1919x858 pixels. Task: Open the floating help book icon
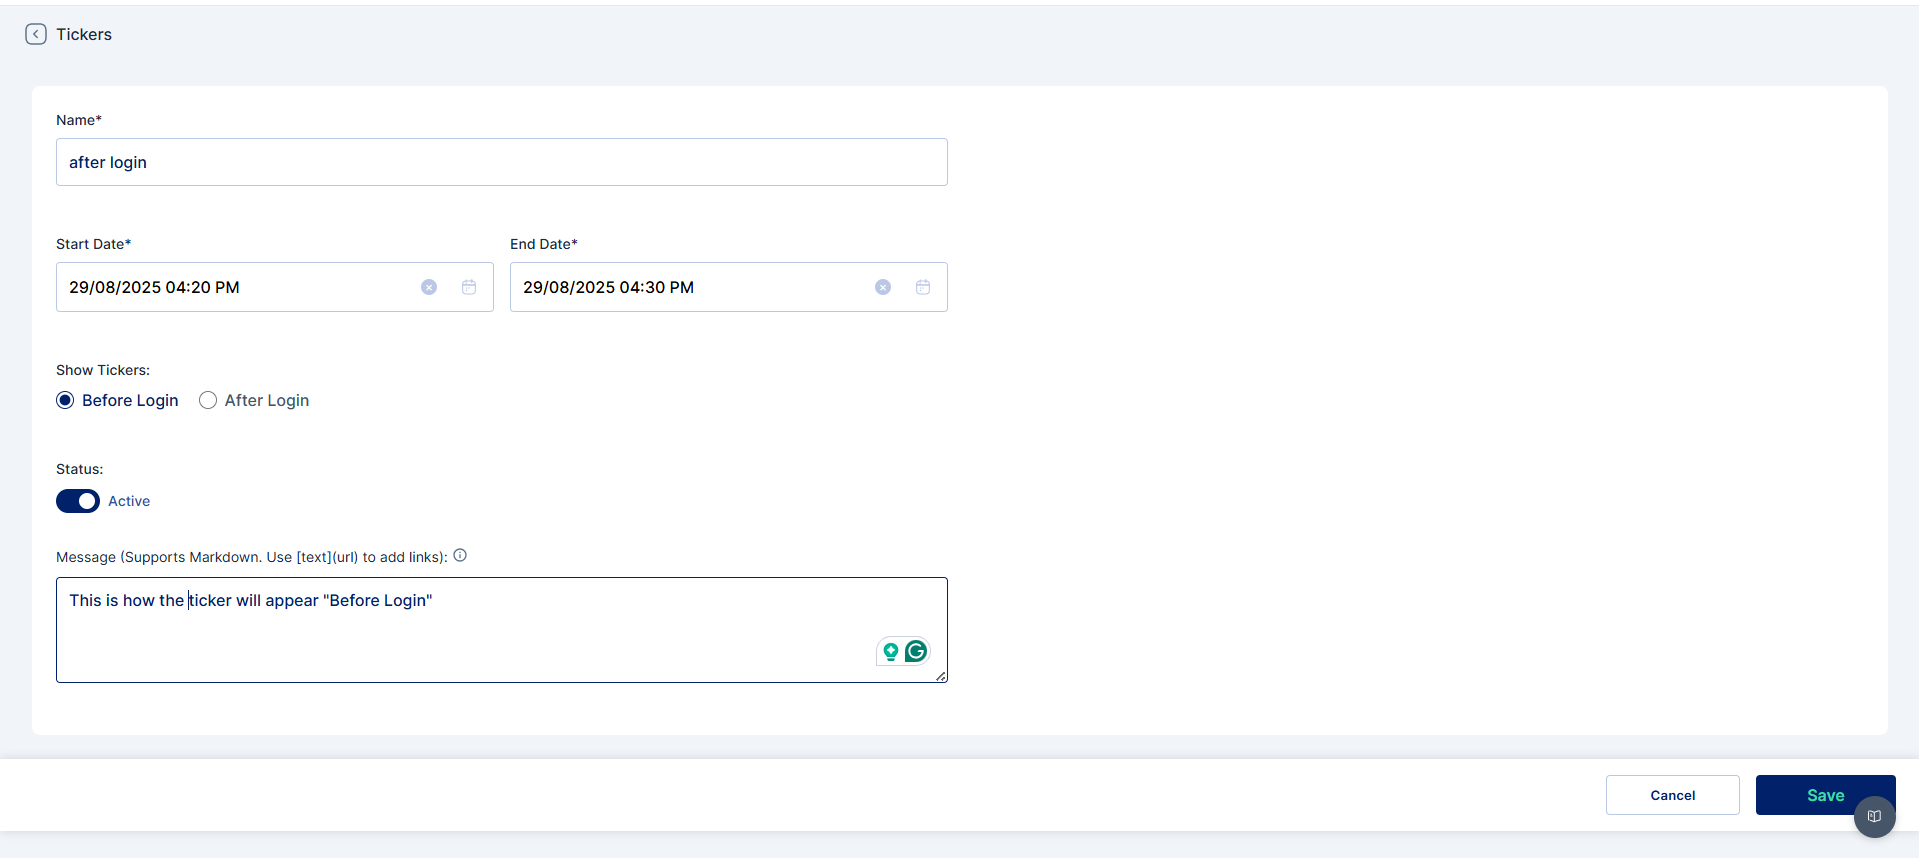pyautogui.click(x=1874, y=816)
